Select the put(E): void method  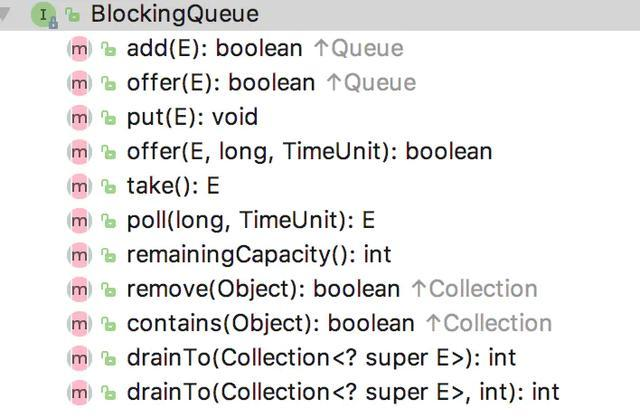tap(192, 118)
